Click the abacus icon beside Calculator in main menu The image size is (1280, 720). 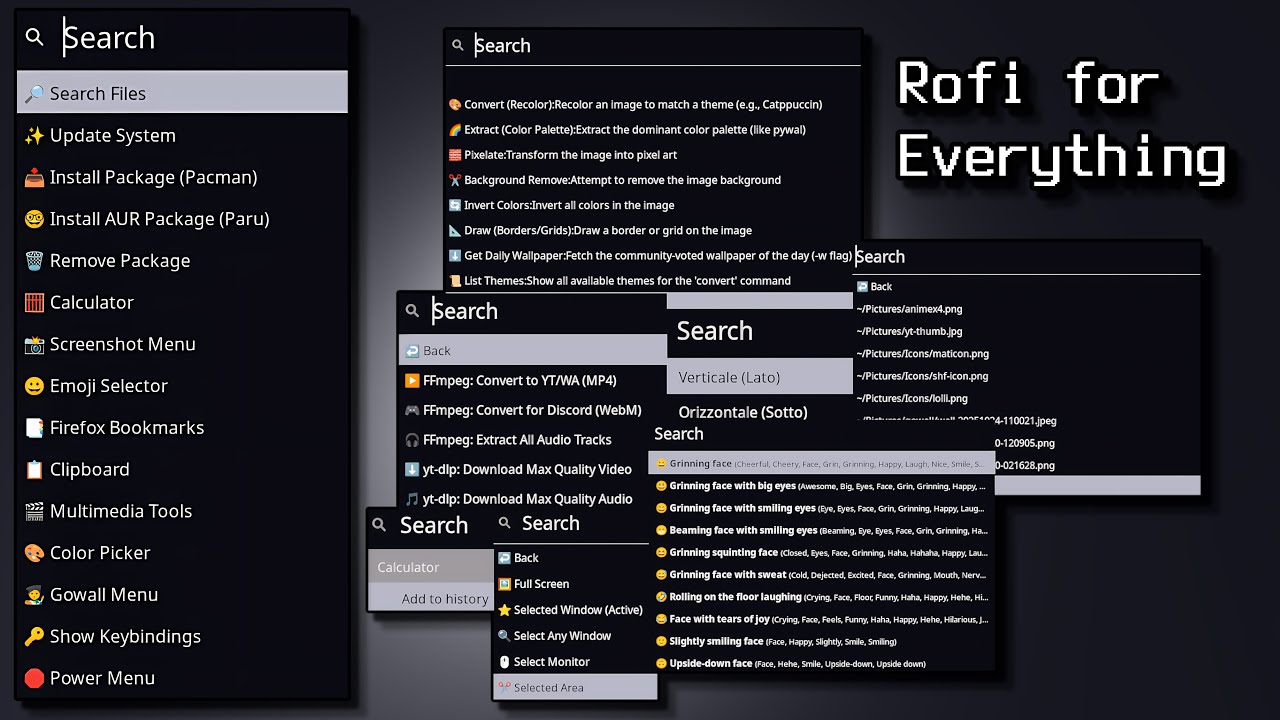click(x=34, y=303)
